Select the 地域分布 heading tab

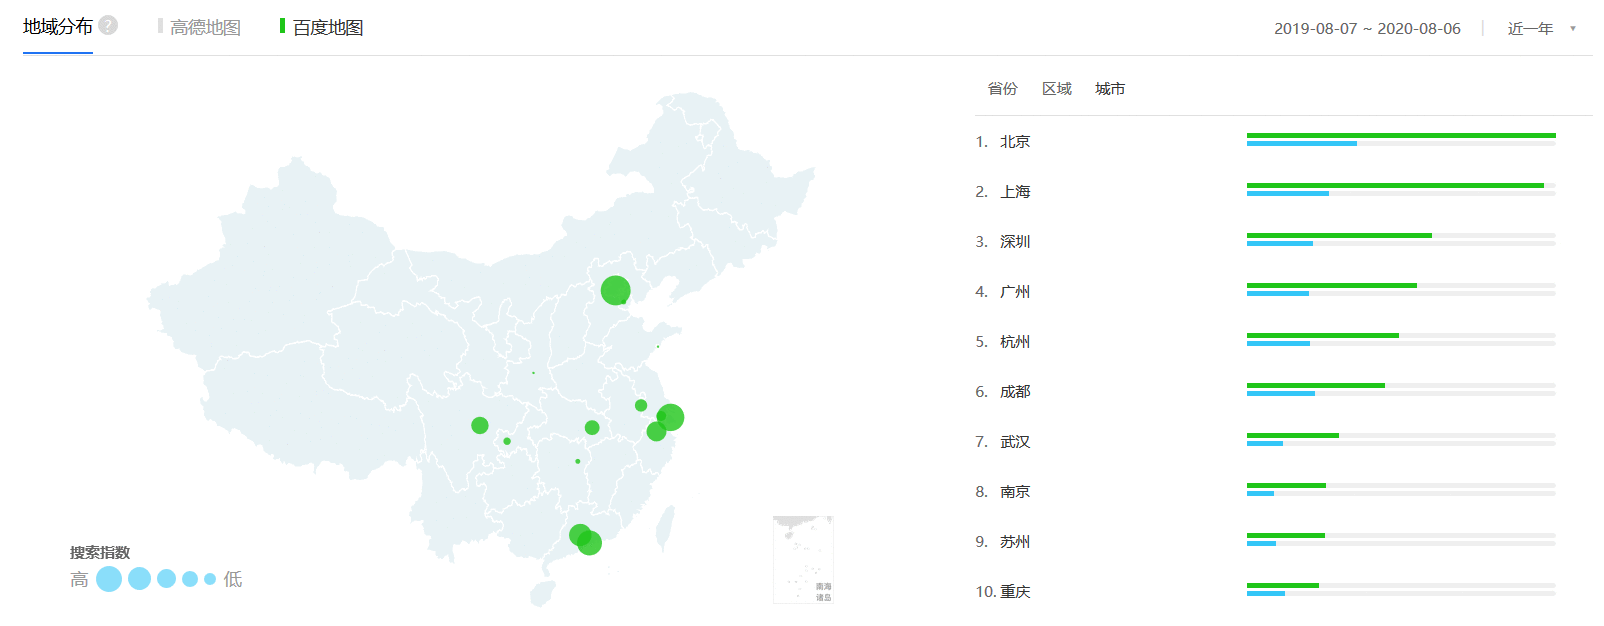[58, 27]
